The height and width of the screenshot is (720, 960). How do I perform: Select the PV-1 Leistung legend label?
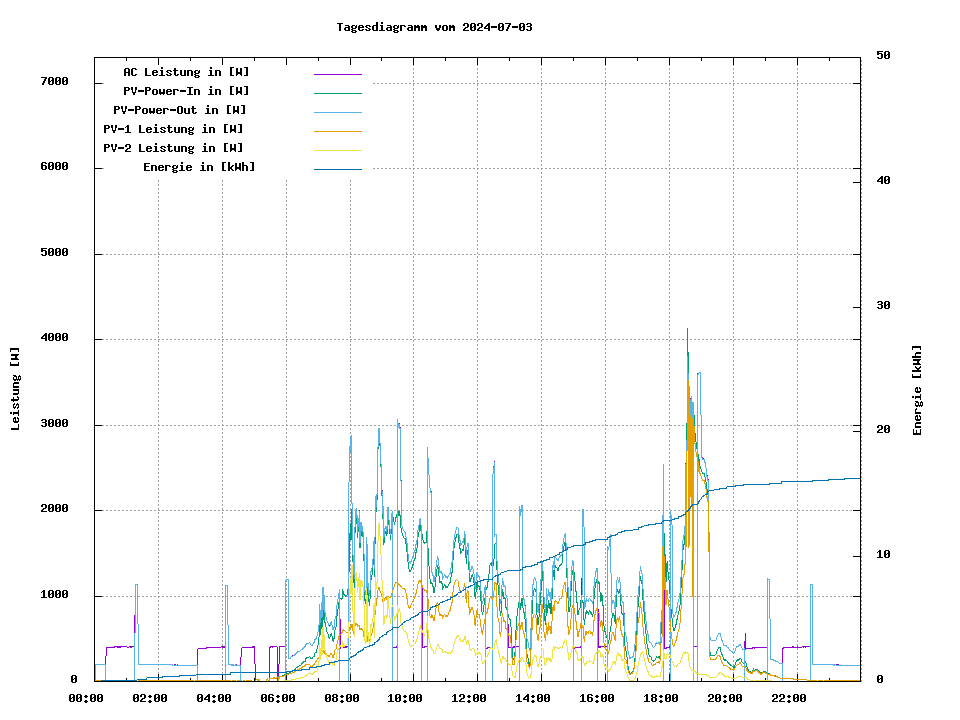pos(173,129)
